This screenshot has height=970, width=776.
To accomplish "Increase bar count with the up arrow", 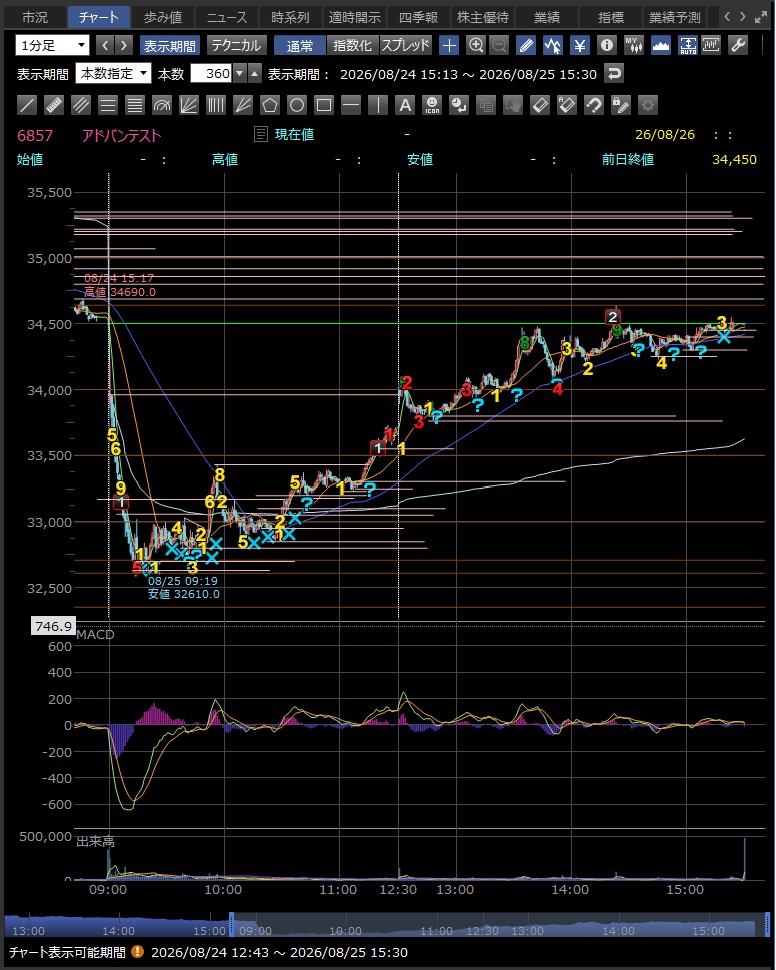I will click(x=254, y=74).
